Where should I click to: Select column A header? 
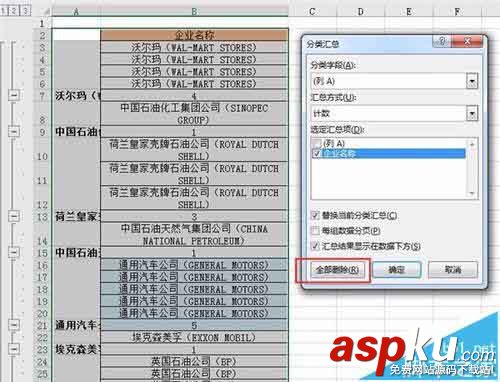tap(76, 12)
